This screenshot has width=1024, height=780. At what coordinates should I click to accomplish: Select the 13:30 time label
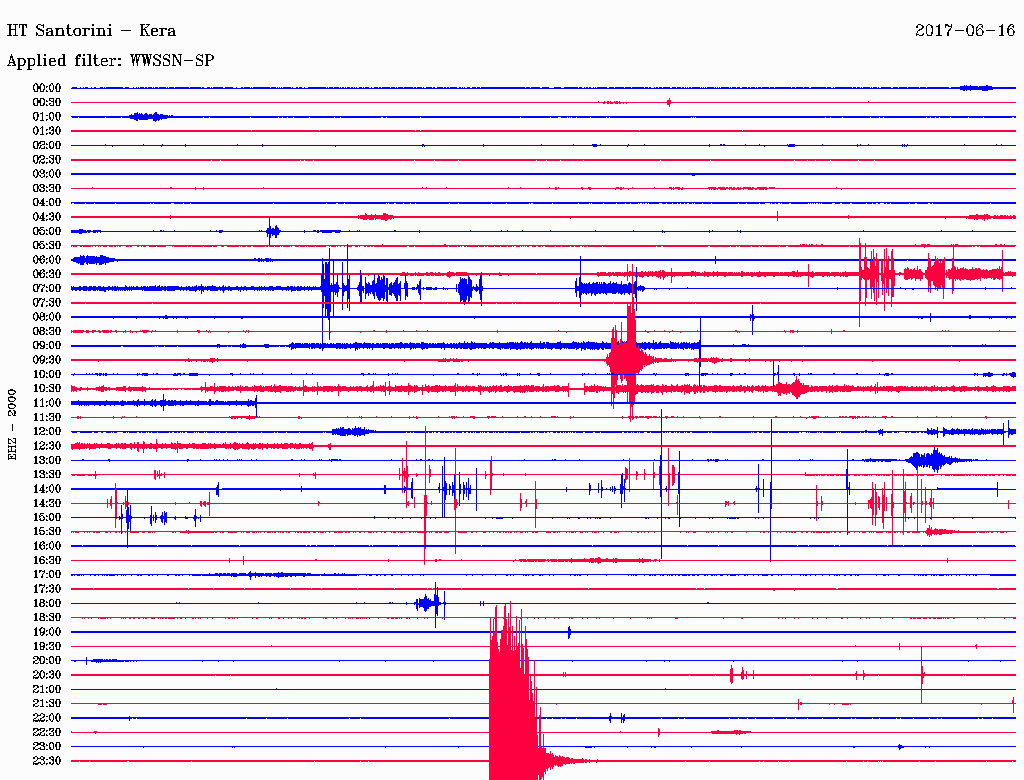pos(47,474)
